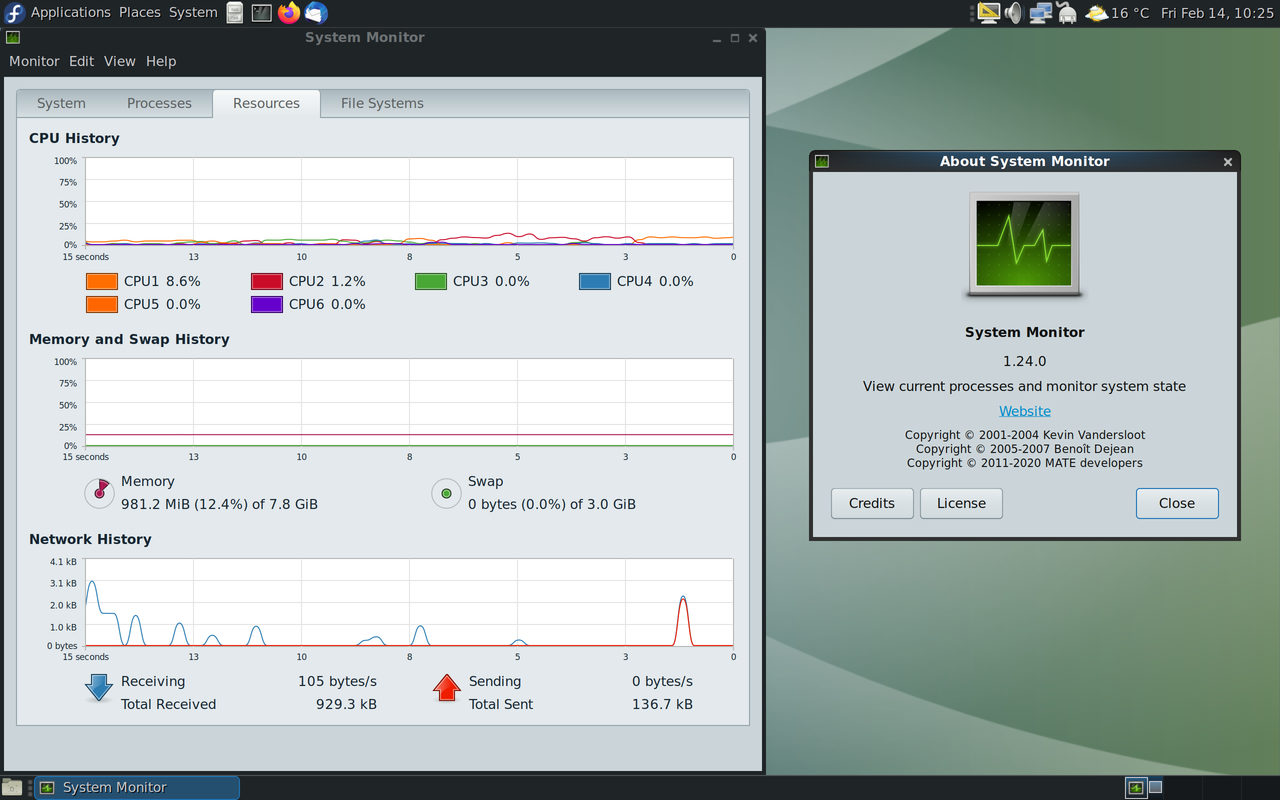
Task: Click the swap value 0 bytes (0.0%) of 3.0 GiB
Action: pos(552,504)
